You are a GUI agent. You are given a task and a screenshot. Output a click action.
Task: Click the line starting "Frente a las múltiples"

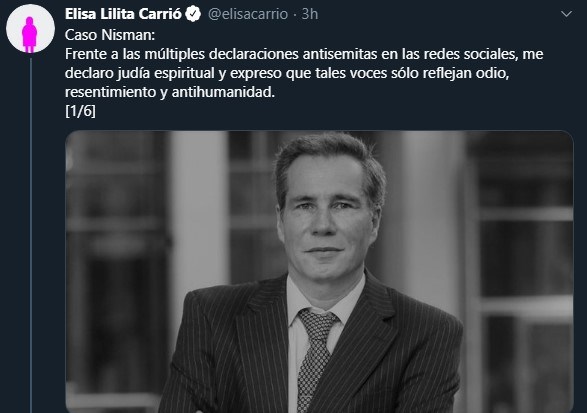pyautogui.click(x=304, y=54)
